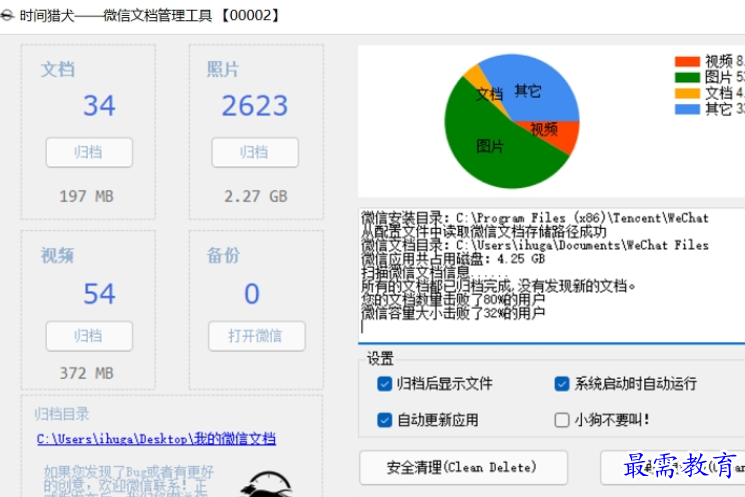Click the video count 54
Viewport: 745px width, 497px height.
pos(99,294)
